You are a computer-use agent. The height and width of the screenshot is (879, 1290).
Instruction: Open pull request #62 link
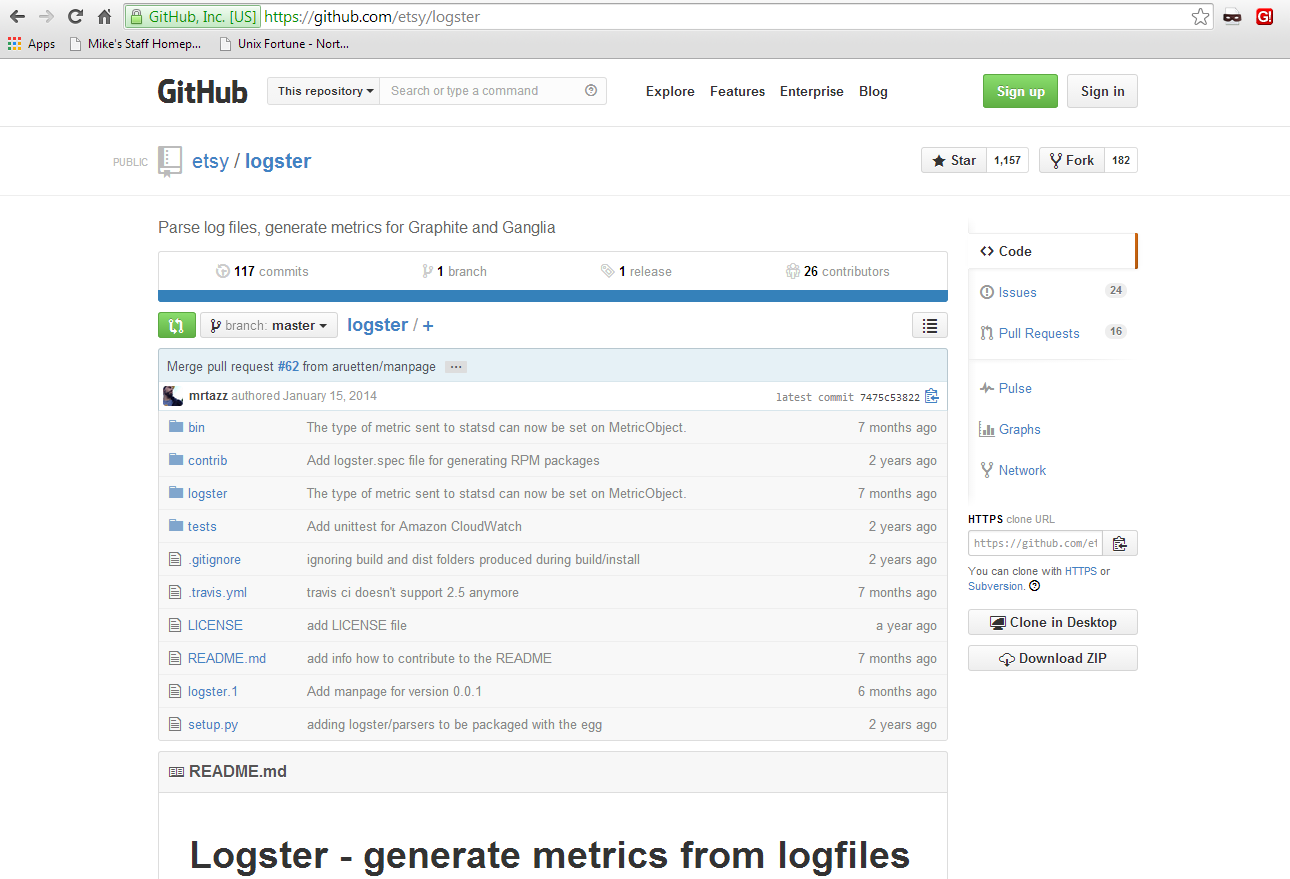click(x=288, y=367)
